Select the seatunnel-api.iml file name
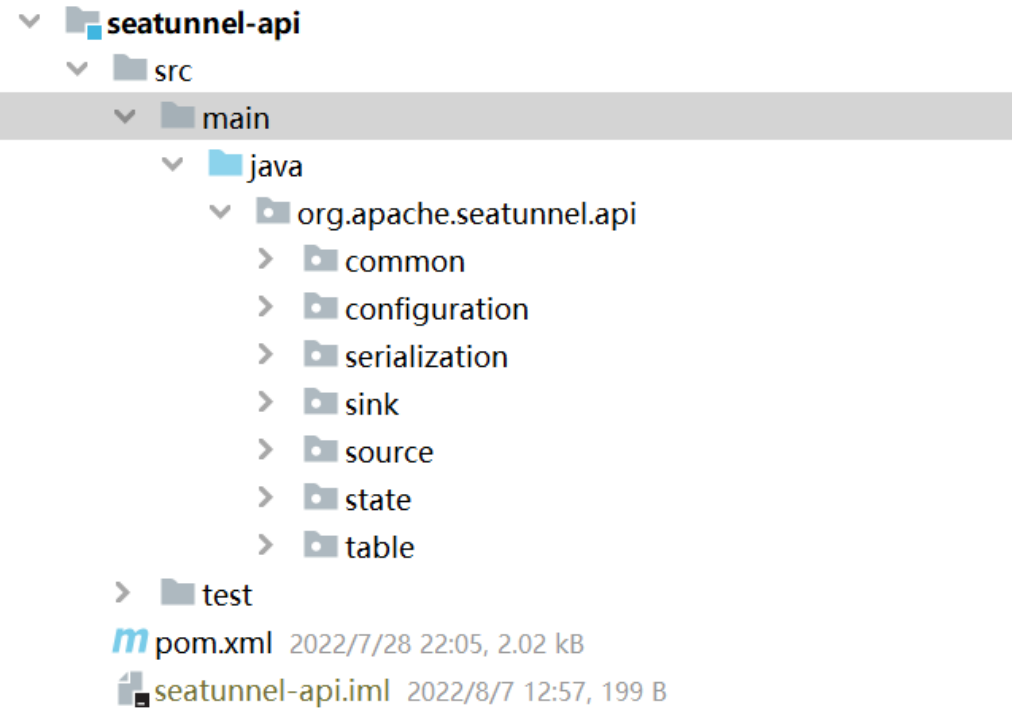The image size is (1012, 720). 272,691
